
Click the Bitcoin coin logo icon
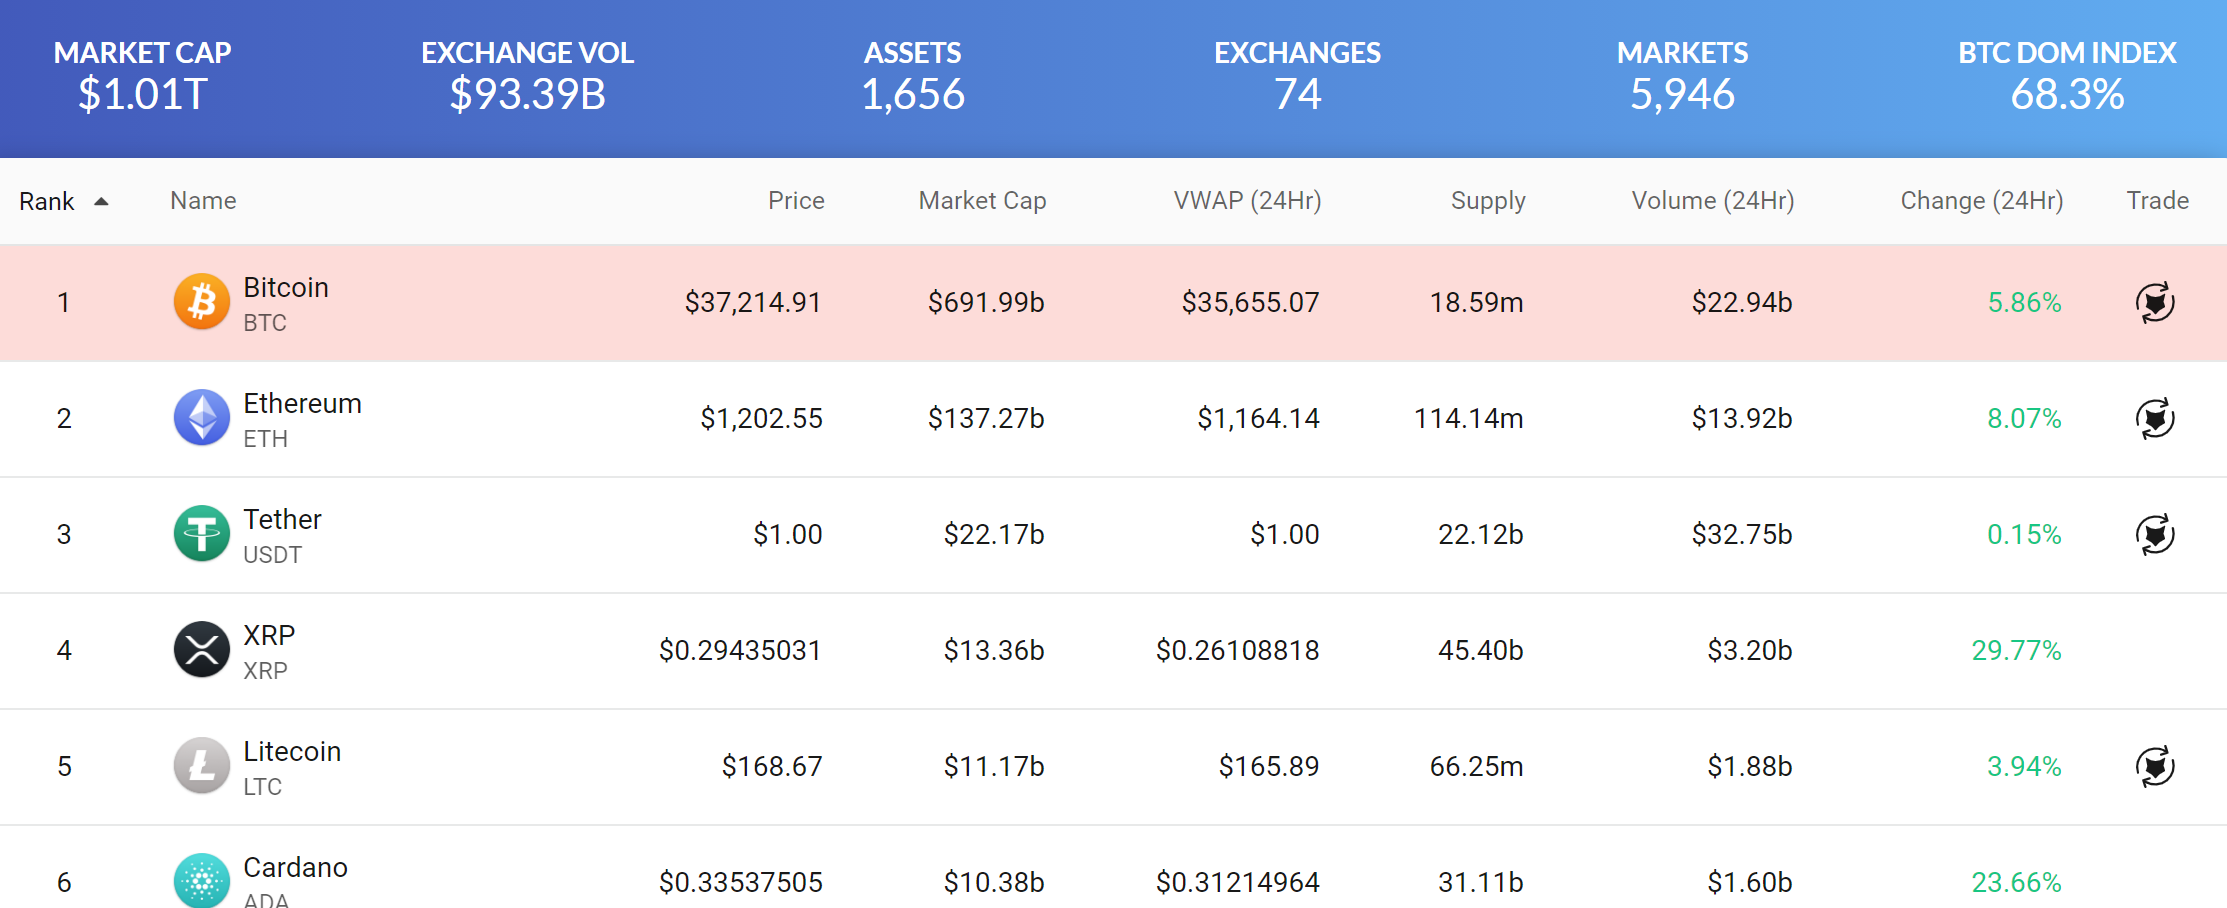pos(202,302)
